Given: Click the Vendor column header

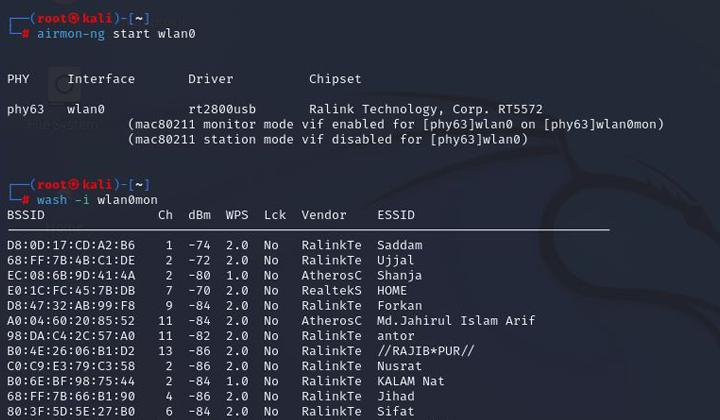Looking at the screenshot, I should coord(324,215).
